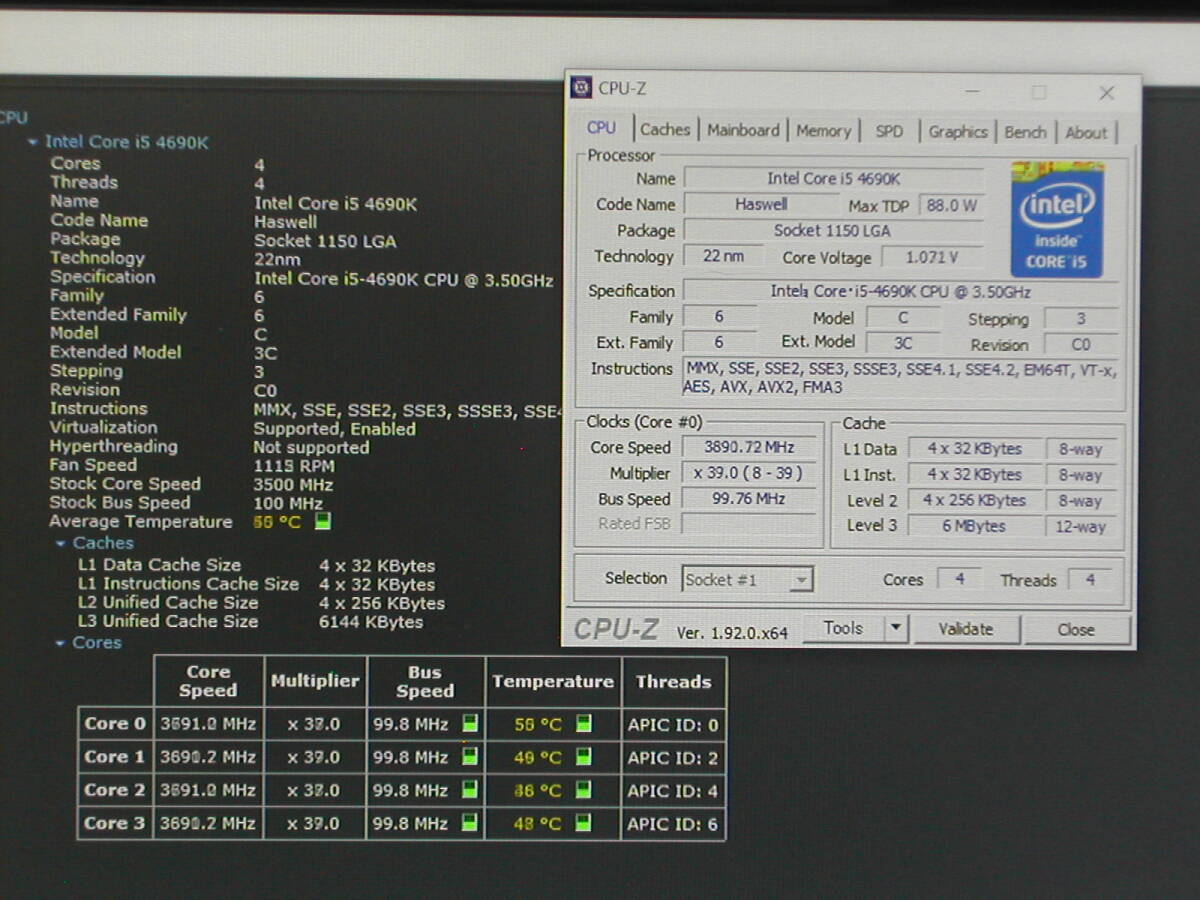The height and width of the screenshot is (900, 1200).
Task: Click the Specification field in CPU-Z
Action: coord(900,292)
